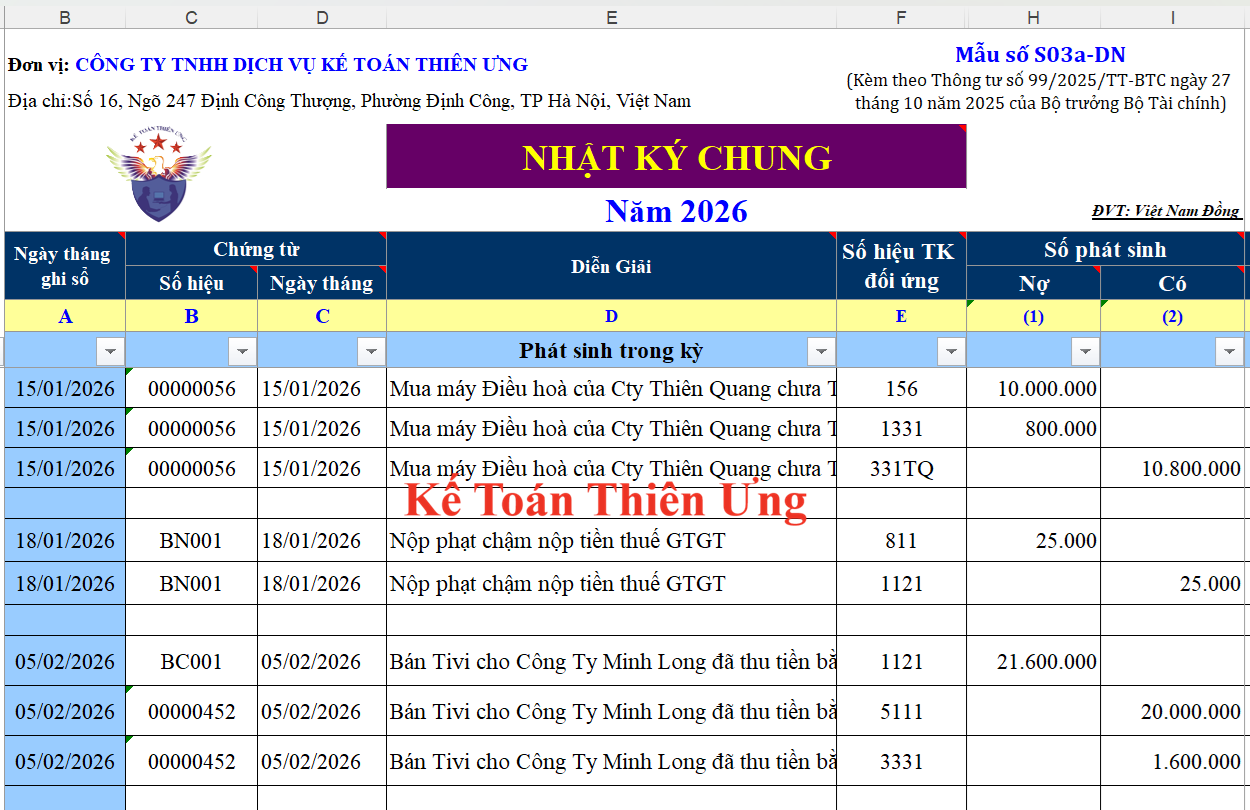Screen dimensions: 1250x810
Task: Click the 21.600.000 debit amount cell
Action: [x=1033, y=661]
